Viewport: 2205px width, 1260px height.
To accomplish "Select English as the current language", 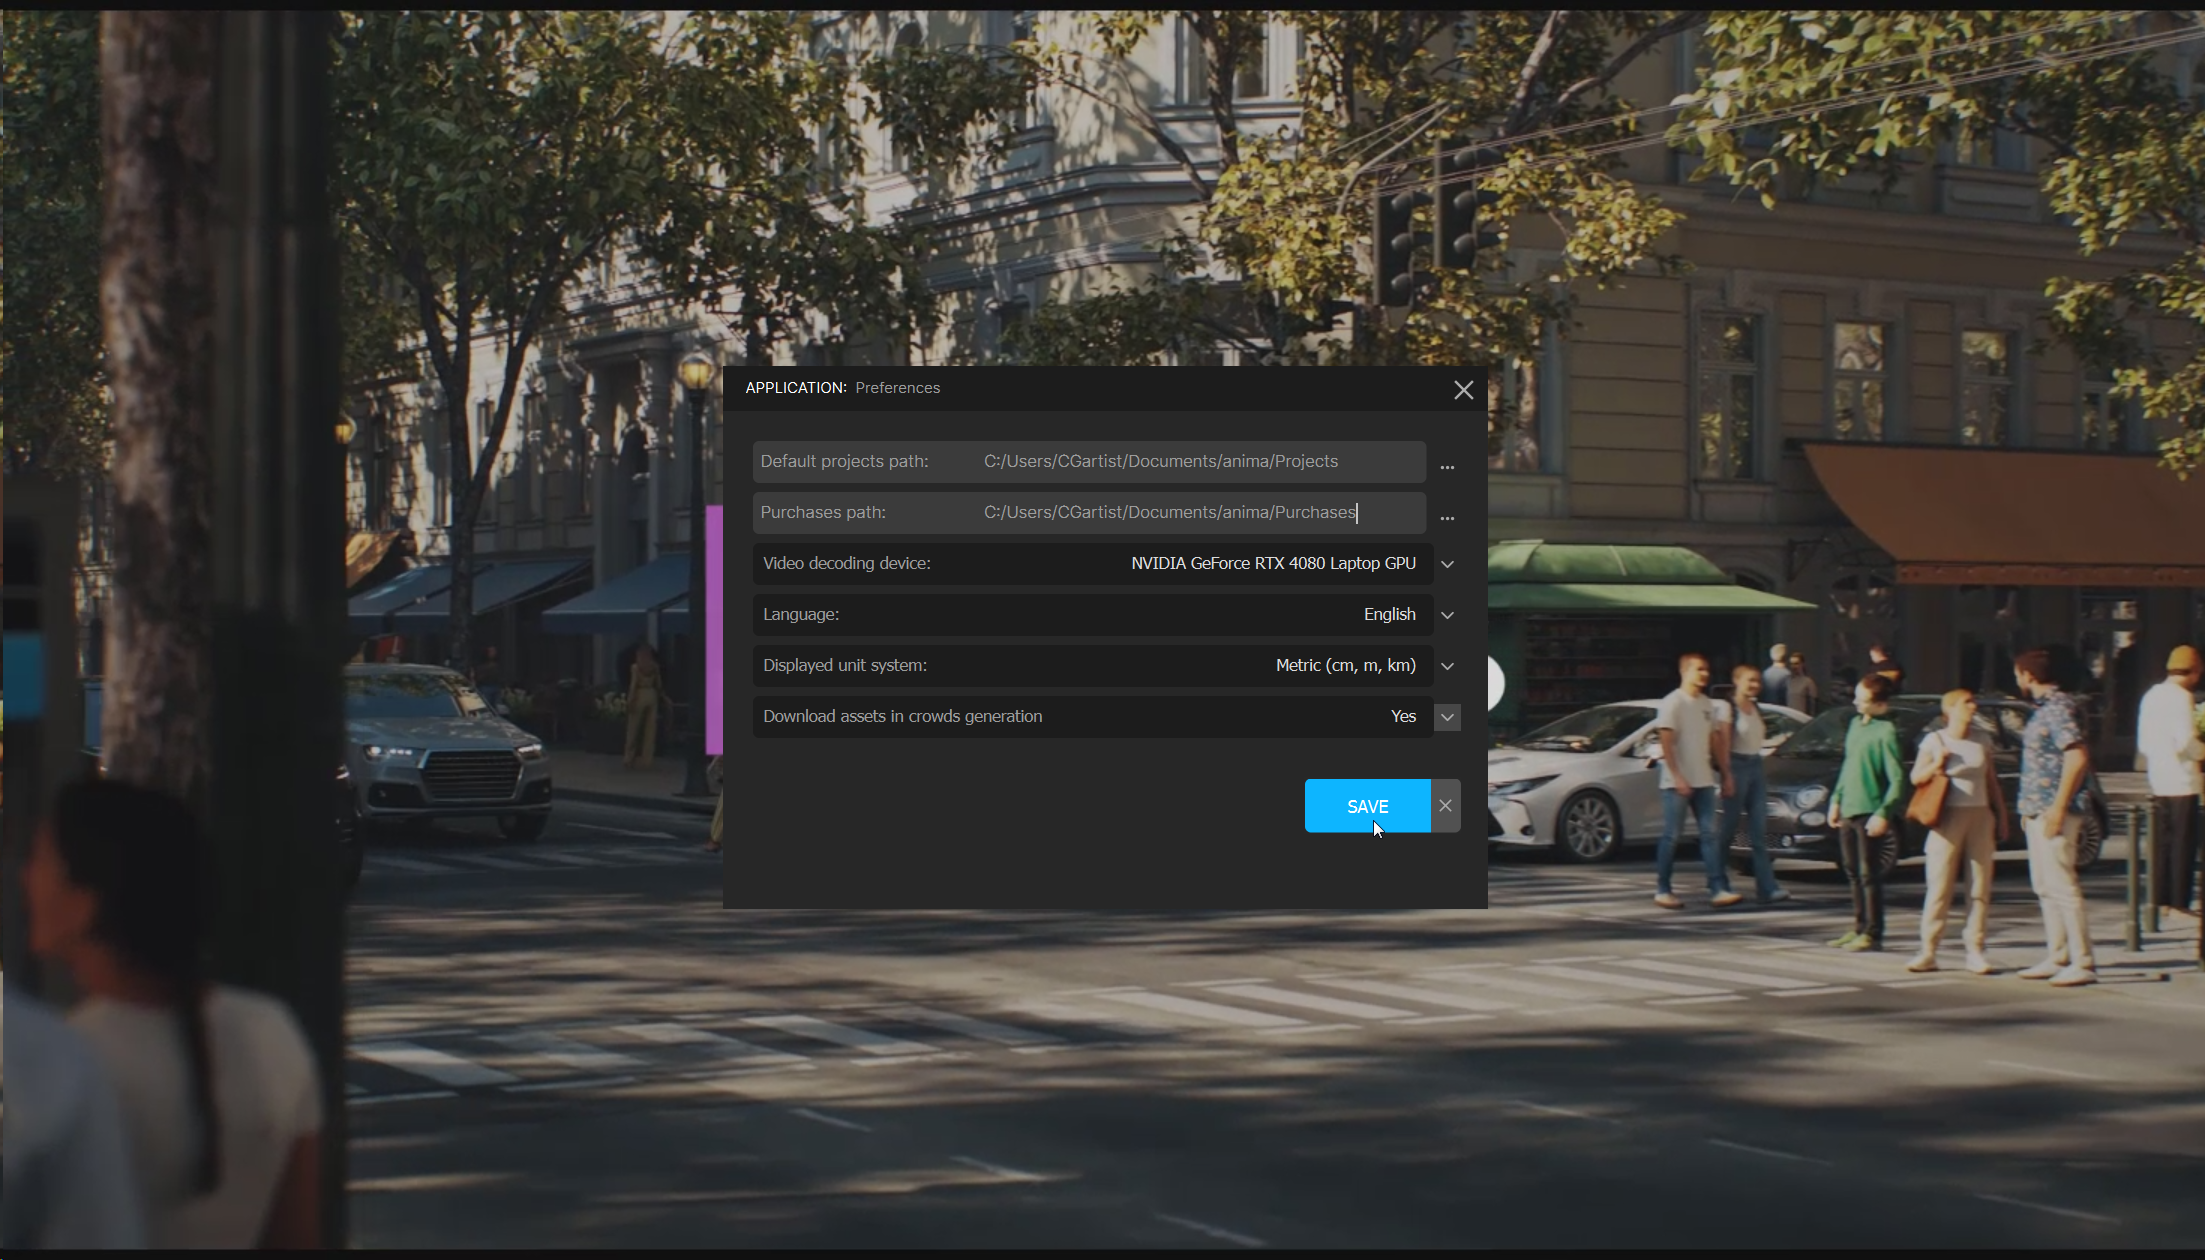I will click(x=1389, y=614).
